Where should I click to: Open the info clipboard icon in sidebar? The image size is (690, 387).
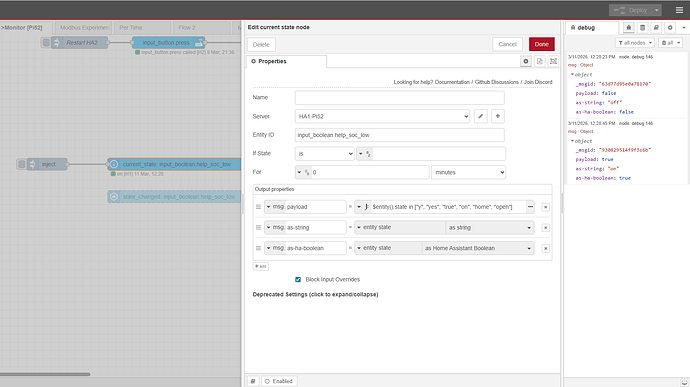(x=642, y=27)
